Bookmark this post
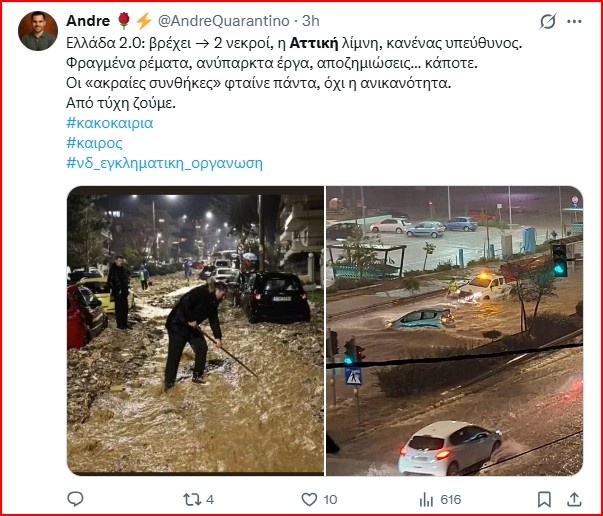Screen dimensions: 603x516 (544, 499)
